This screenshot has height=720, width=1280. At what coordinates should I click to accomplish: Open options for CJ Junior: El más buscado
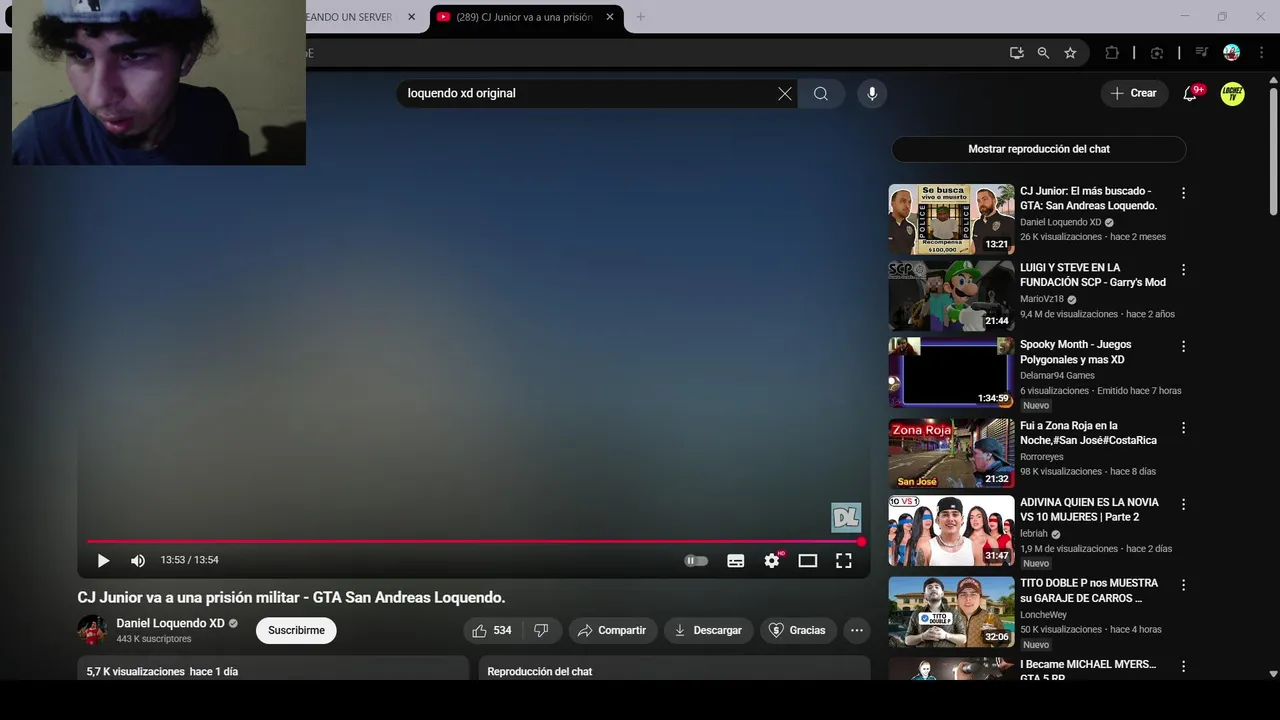click(1184, 193)
